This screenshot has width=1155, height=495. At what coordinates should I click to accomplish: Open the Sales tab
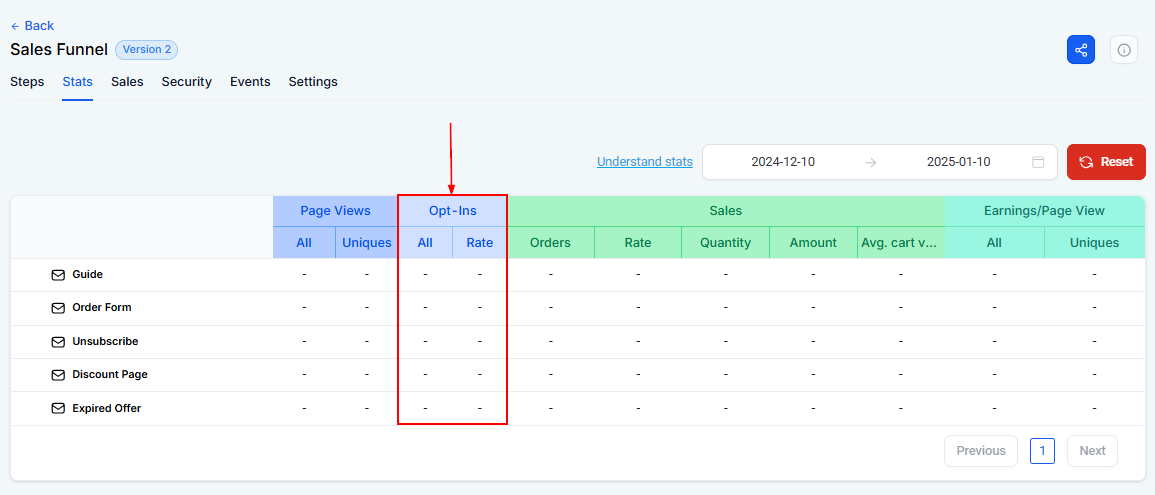pos(127,82)
